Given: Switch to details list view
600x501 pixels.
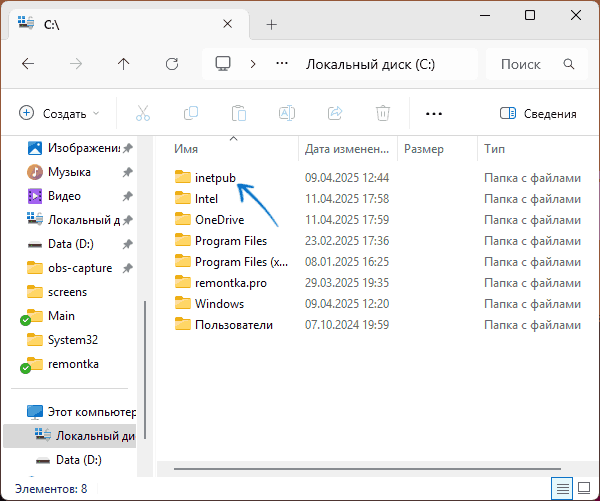Looking at the screenshot, I should click(x=562, y=488).
